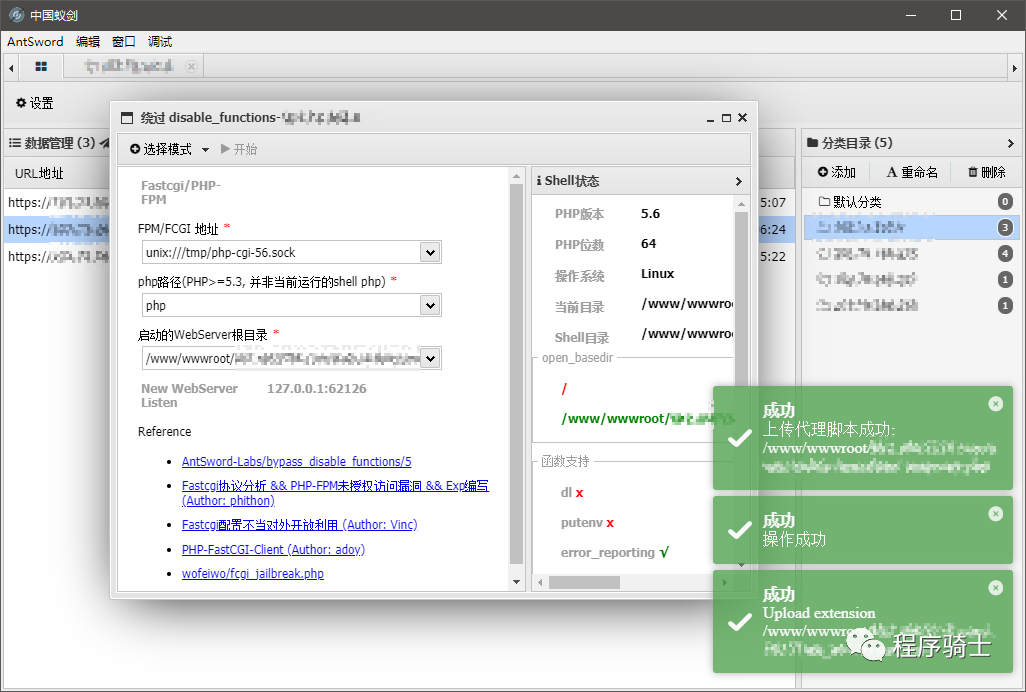Expand the FPM/FCGI 地址 combo box arrow
1026x692 pixels.
point(430,252)
